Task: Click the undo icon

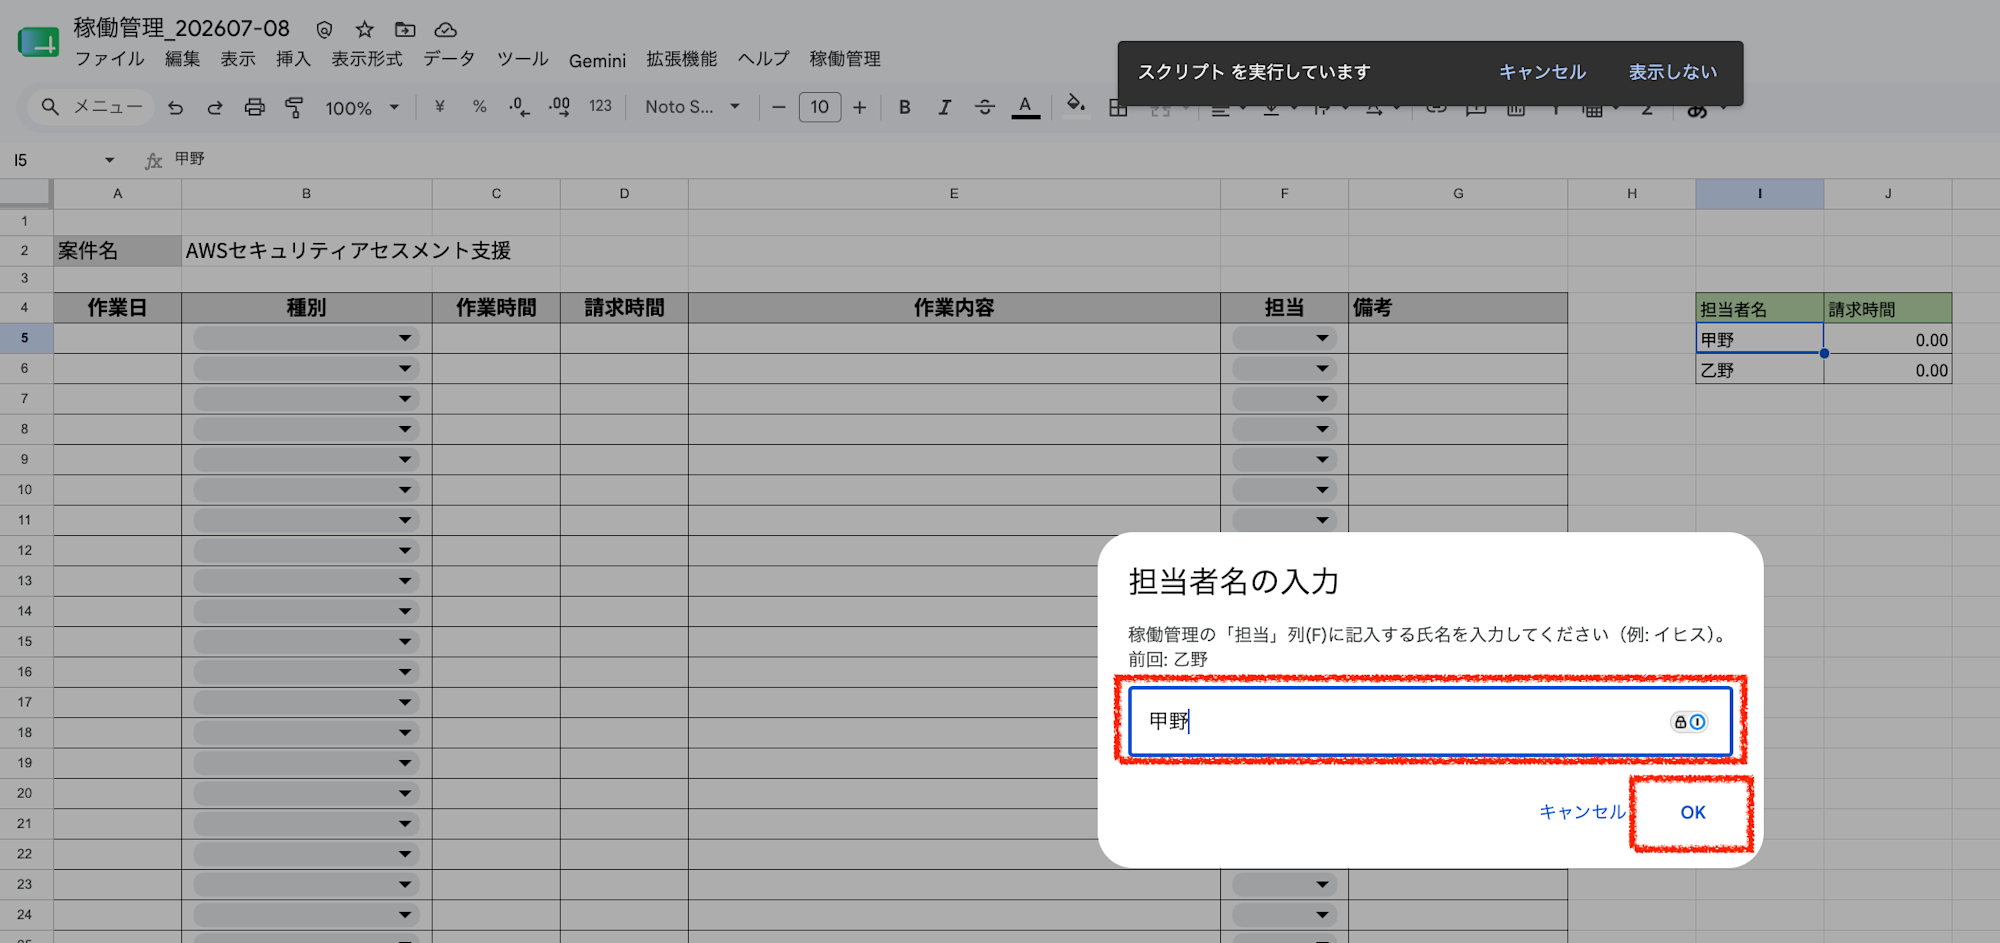Action: pyautogui.click(x=176, y=107)
